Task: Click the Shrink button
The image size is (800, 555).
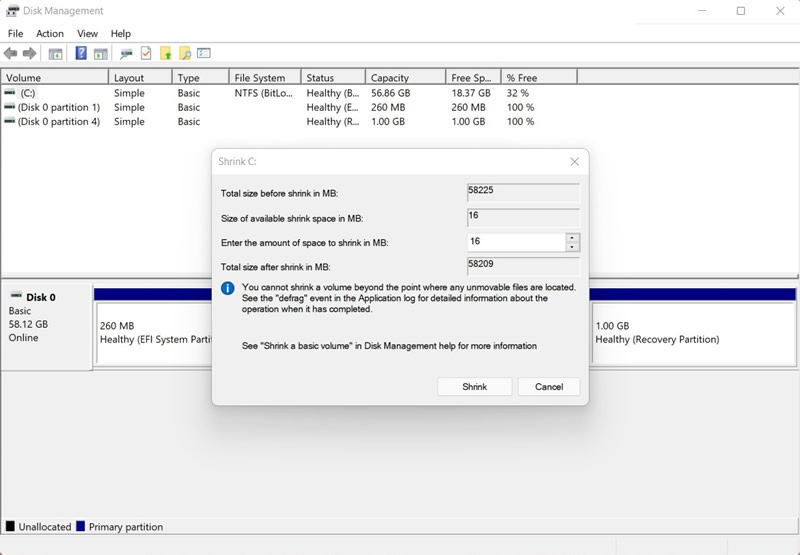Action: click(474, 387)
